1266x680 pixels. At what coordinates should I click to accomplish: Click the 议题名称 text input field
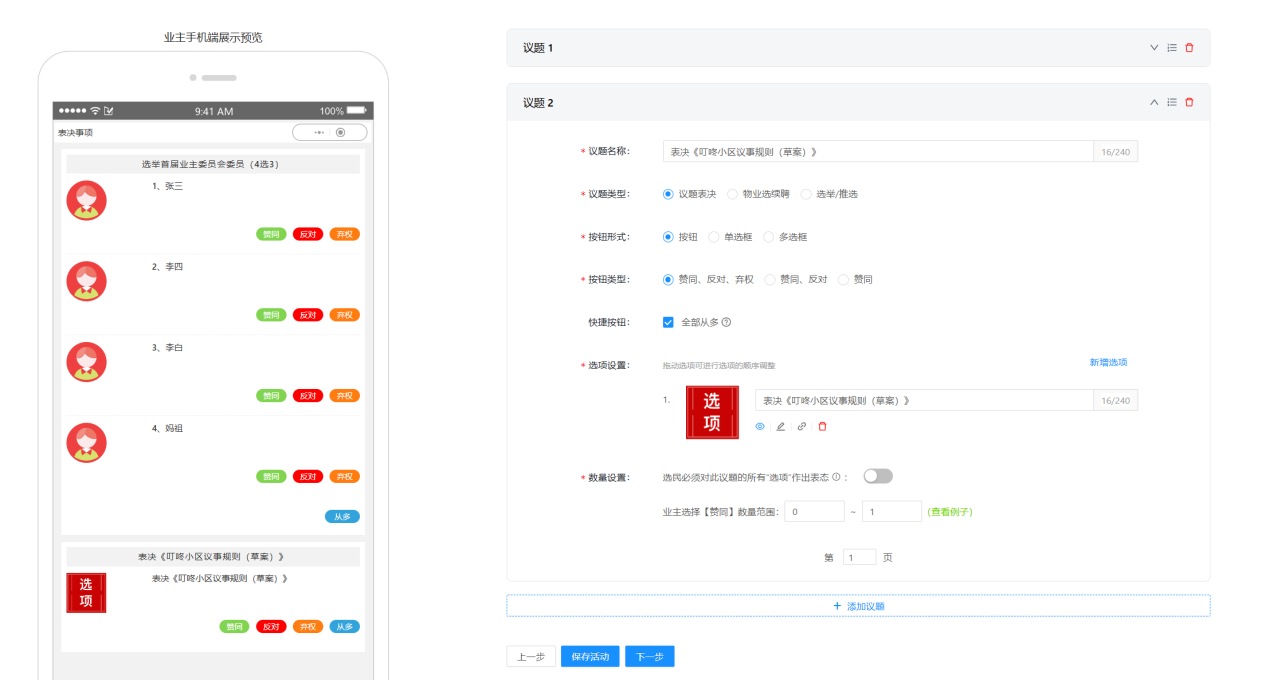(877, 151)
